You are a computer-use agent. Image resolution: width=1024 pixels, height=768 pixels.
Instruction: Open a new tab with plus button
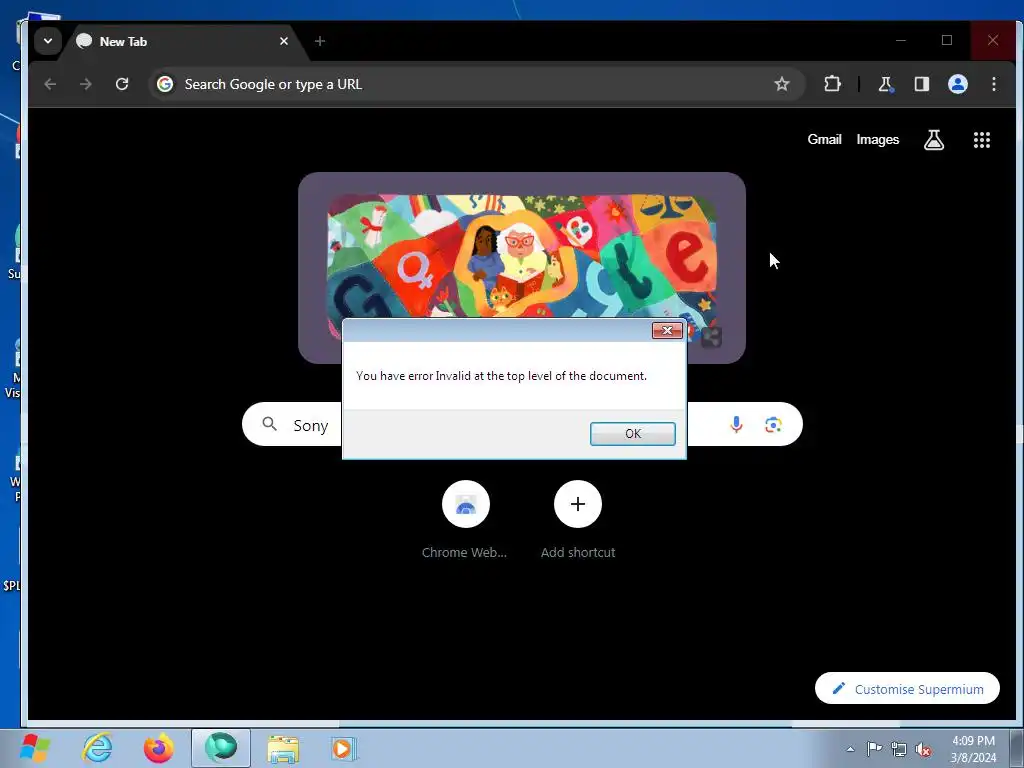pos(319,41)
